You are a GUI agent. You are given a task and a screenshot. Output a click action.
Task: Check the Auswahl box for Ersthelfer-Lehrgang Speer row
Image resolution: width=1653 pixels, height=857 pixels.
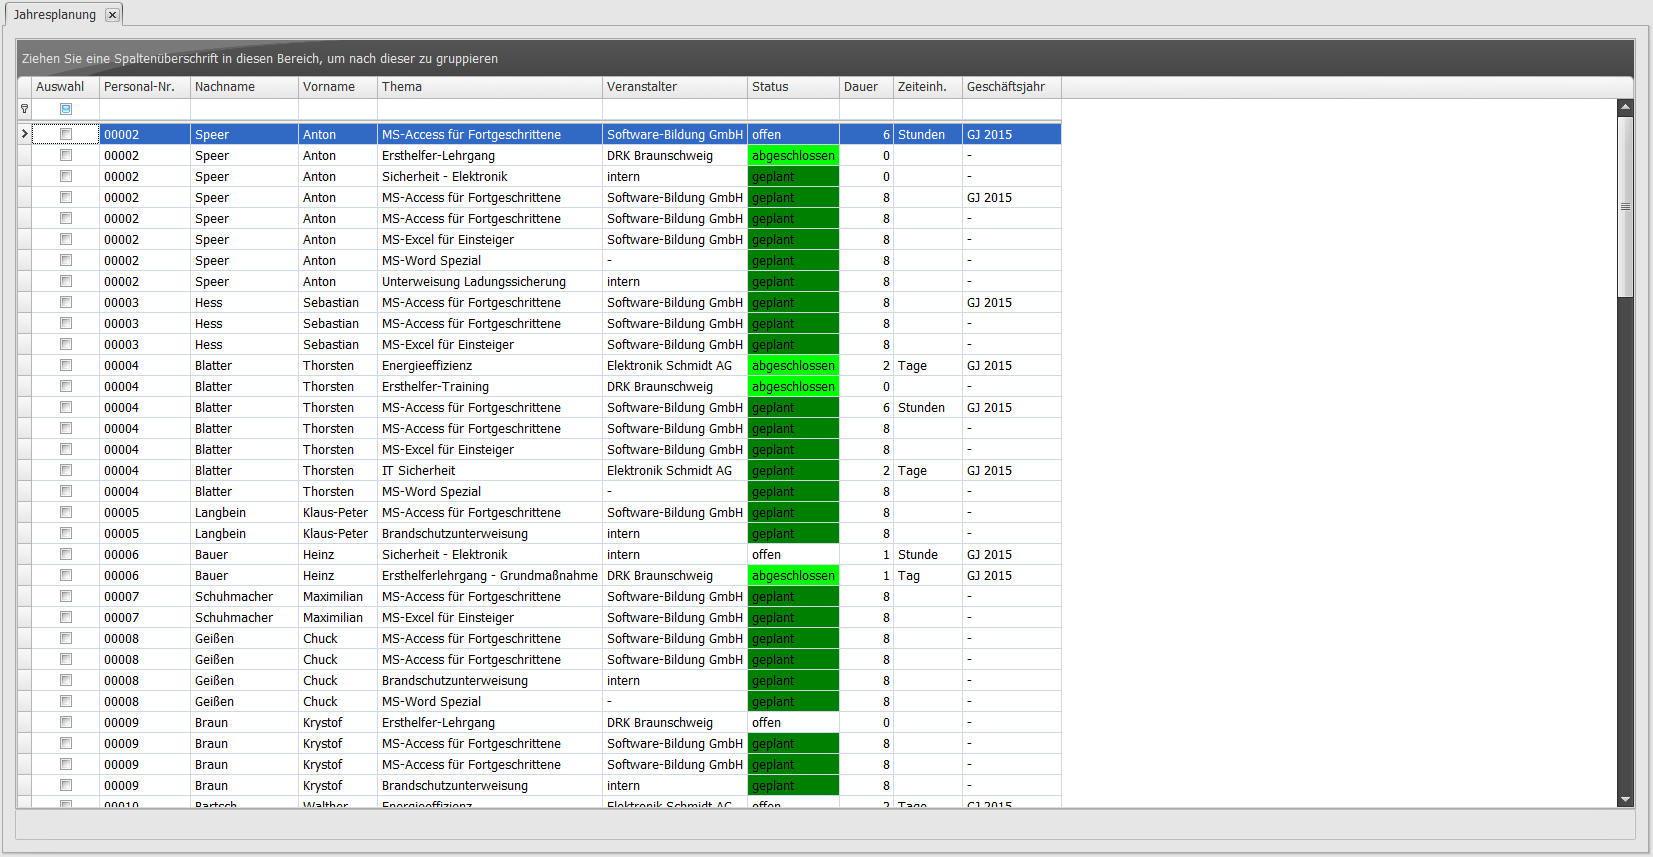[66, 155]
